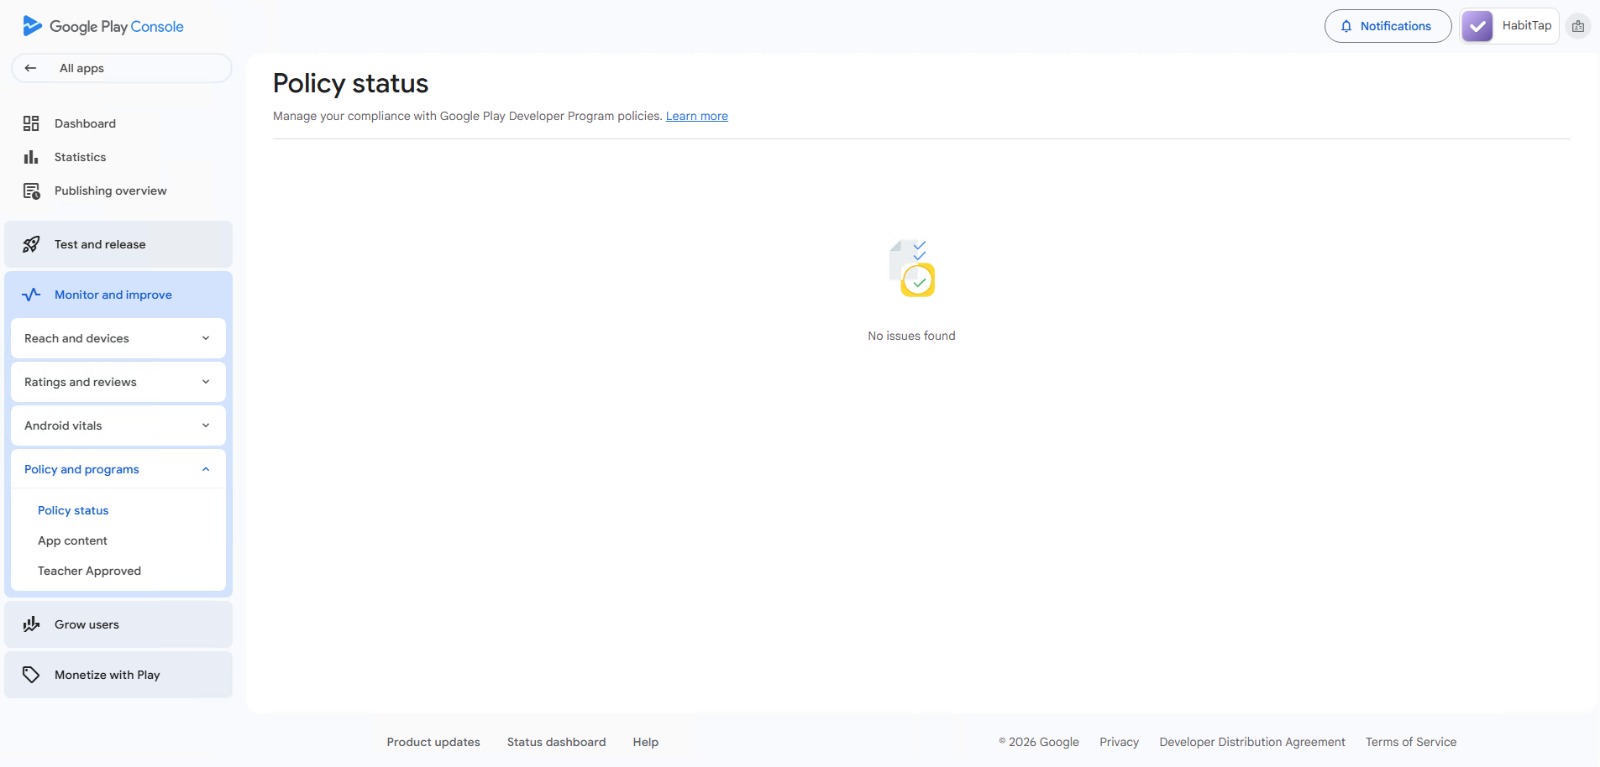
Task: Click the Policy status page heading
Action: tap(351, 84)
